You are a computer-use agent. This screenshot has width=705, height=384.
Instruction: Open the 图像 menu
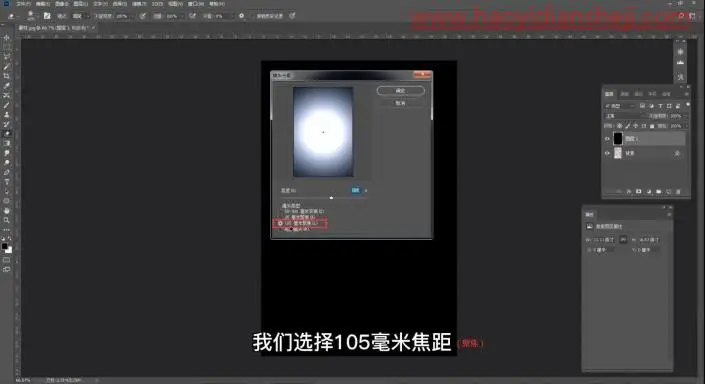[62, 4]
